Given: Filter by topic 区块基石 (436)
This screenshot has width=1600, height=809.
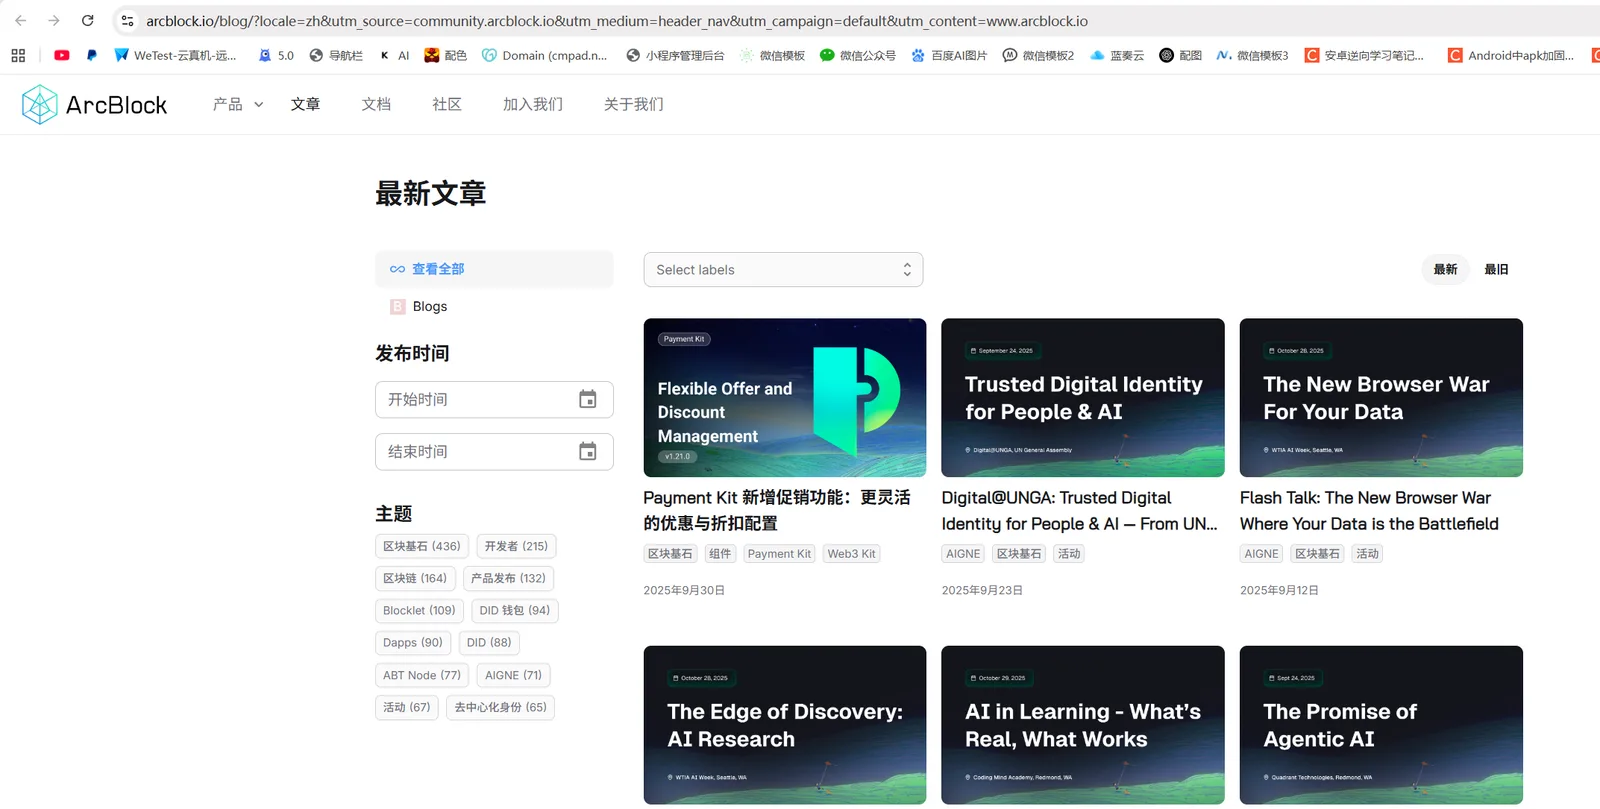Looking at the screenshot, I should (x=422, y=546).
